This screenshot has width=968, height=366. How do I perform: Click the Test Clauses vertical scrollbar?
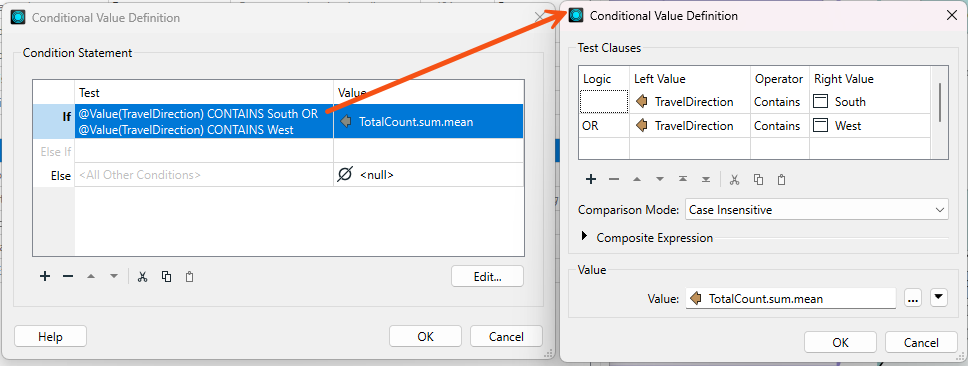(940, 102)
